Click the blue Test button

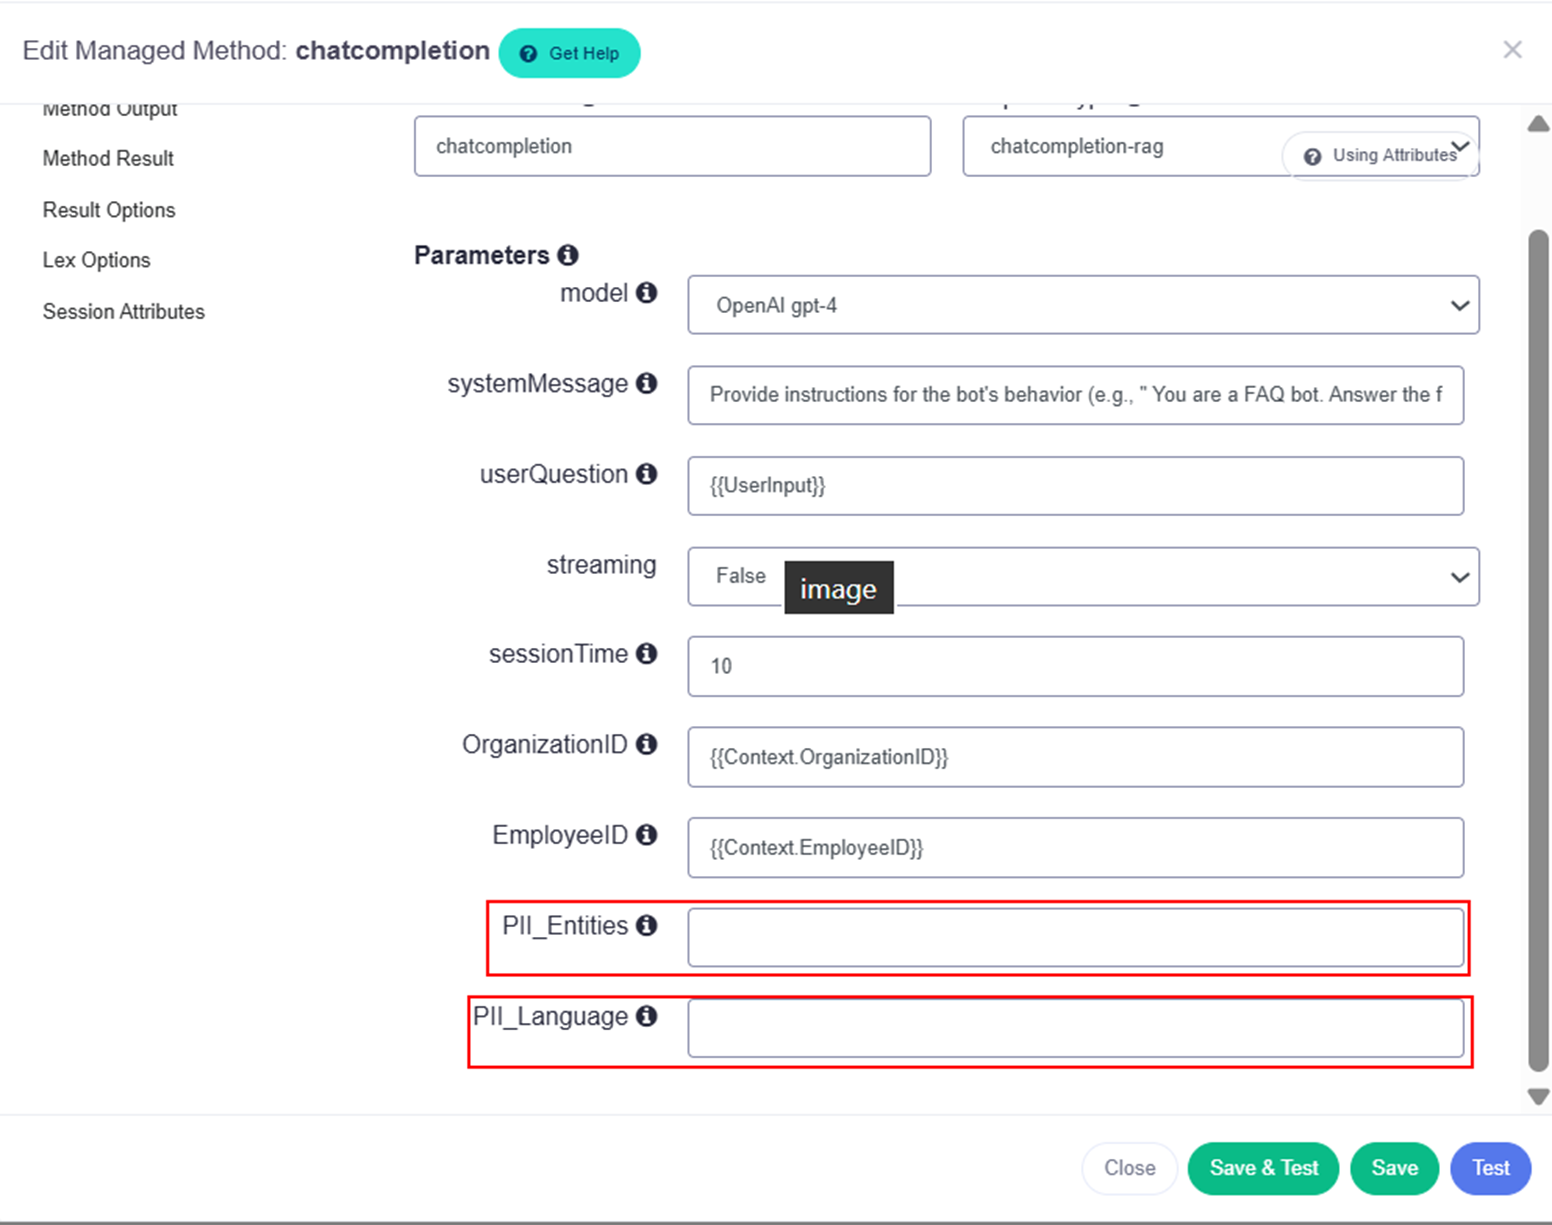click(x=1490, y=1168)
